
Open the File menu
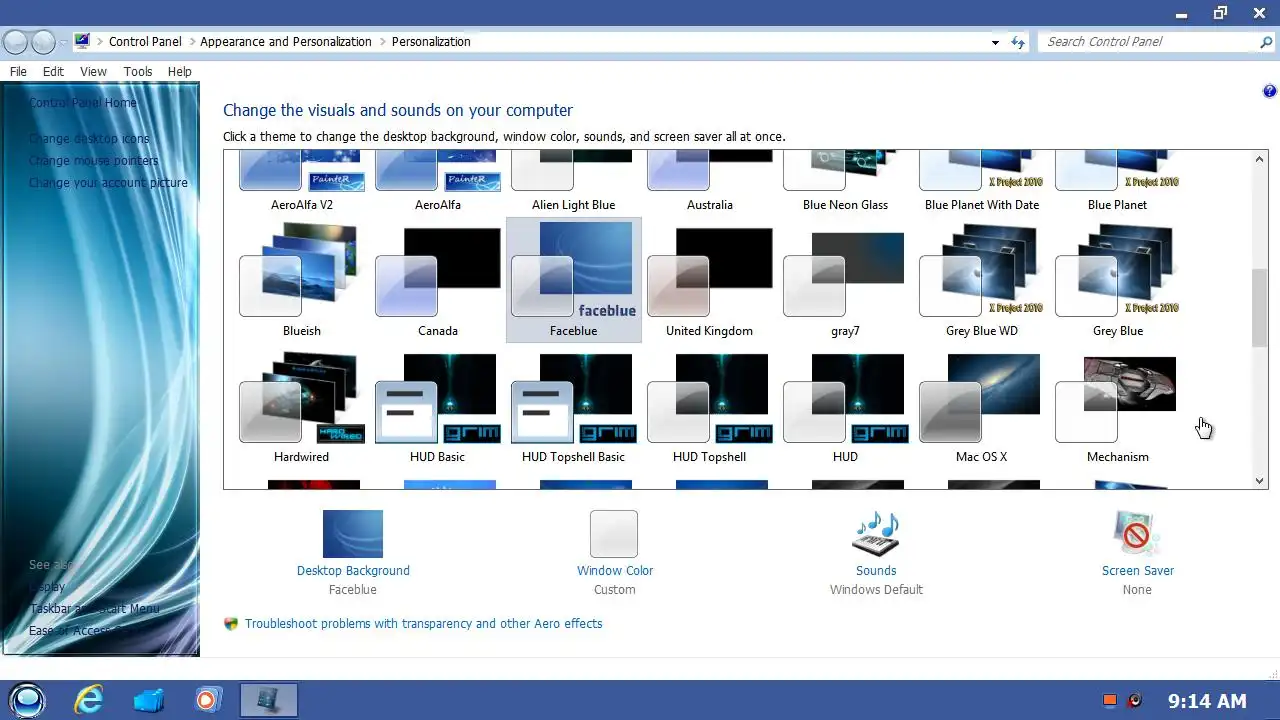[18, 72]
